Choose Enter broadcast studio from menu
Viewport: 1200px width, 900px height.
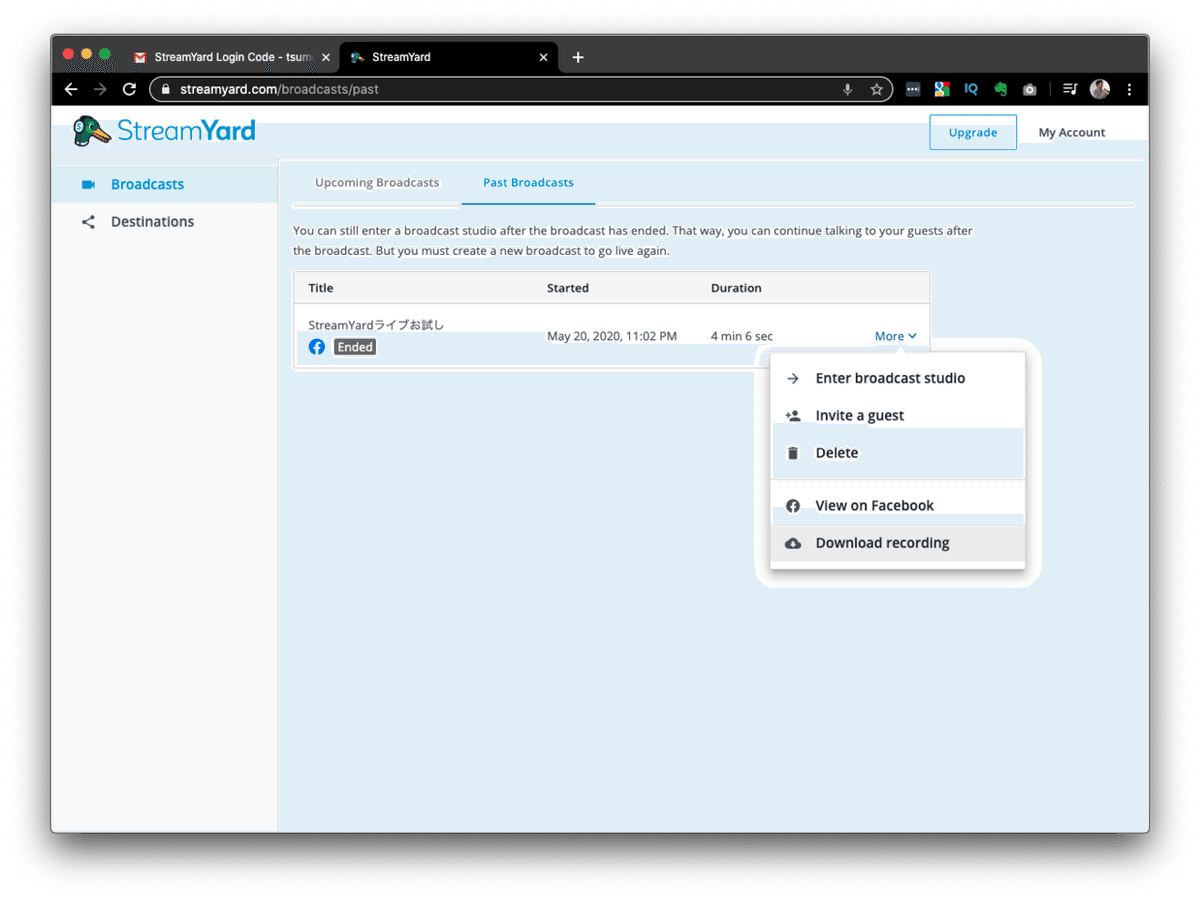pos(897,379)
